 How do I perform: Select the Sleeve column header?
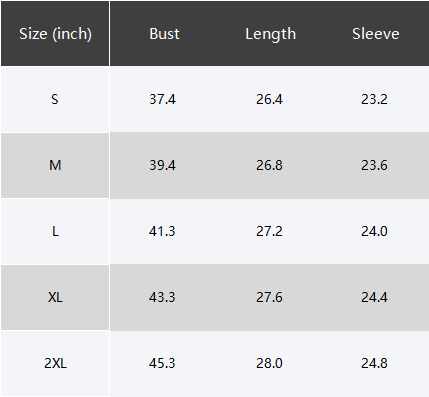coord(376,34)
